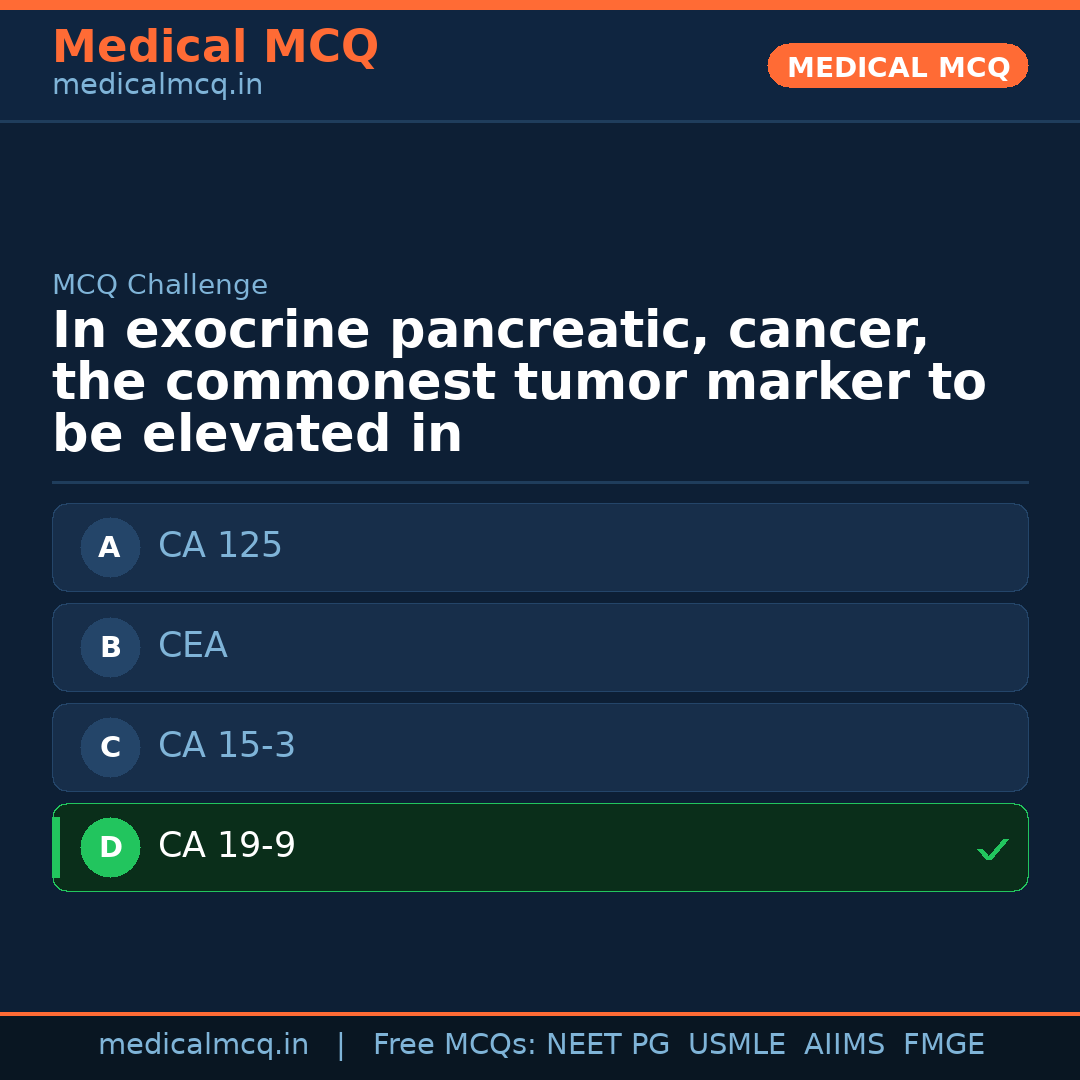Click the orange MEDICAL MCQ badge

(897, 67)
